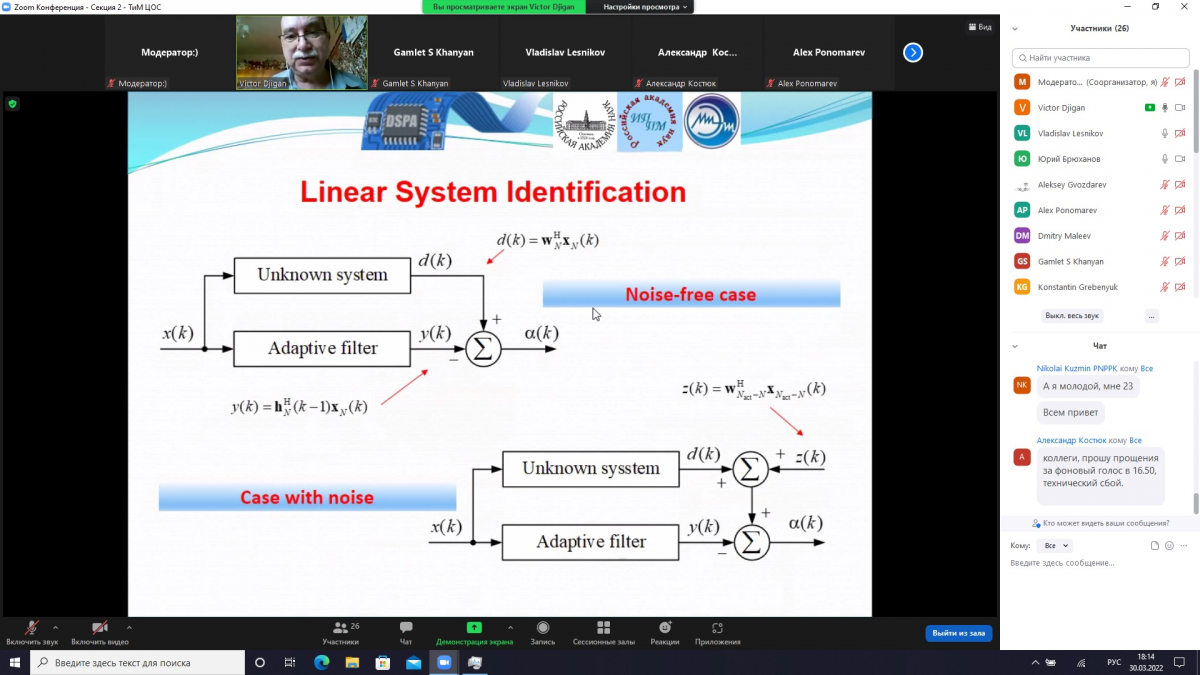
Task: Toggle Konstantin Grebenyuk's muted mic icon
Action: 1165,287
